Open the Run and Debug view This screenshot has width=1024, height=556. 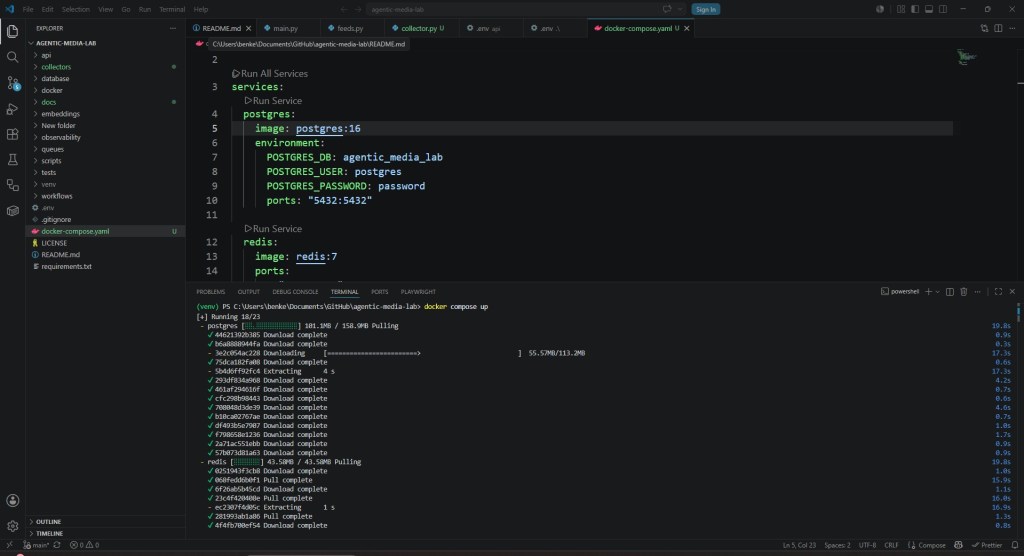pyautogui.click(x=12, y=108)
